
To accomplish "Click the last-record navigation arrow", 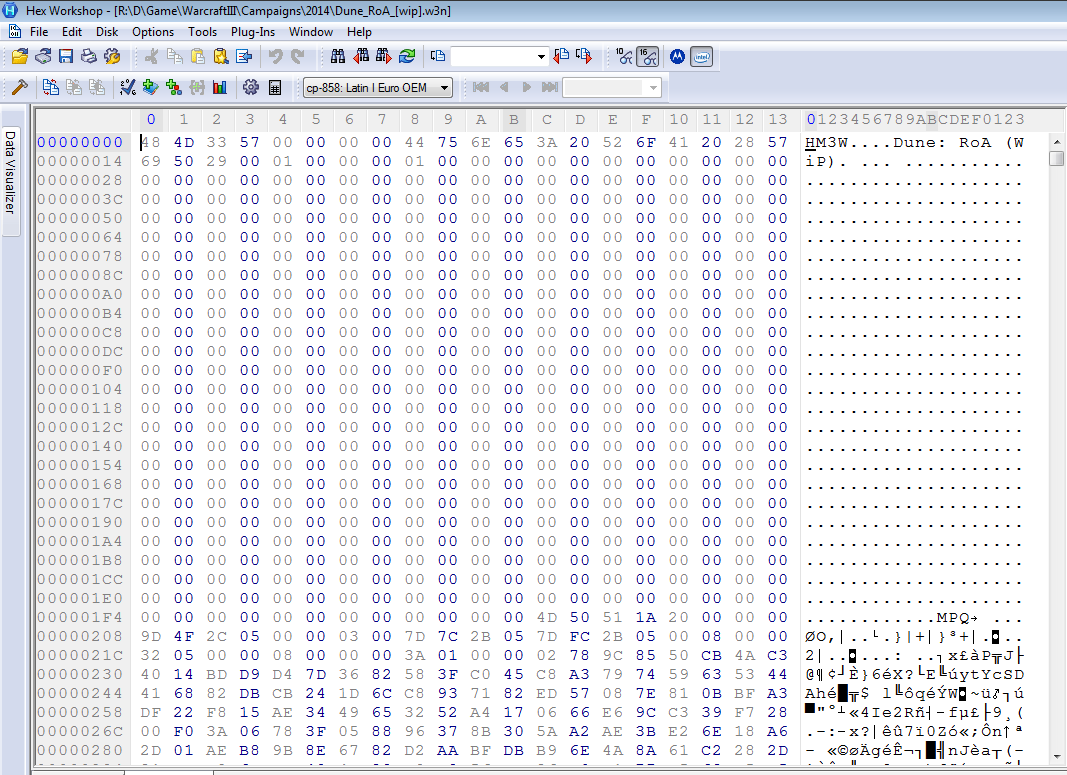I will 550,87.
